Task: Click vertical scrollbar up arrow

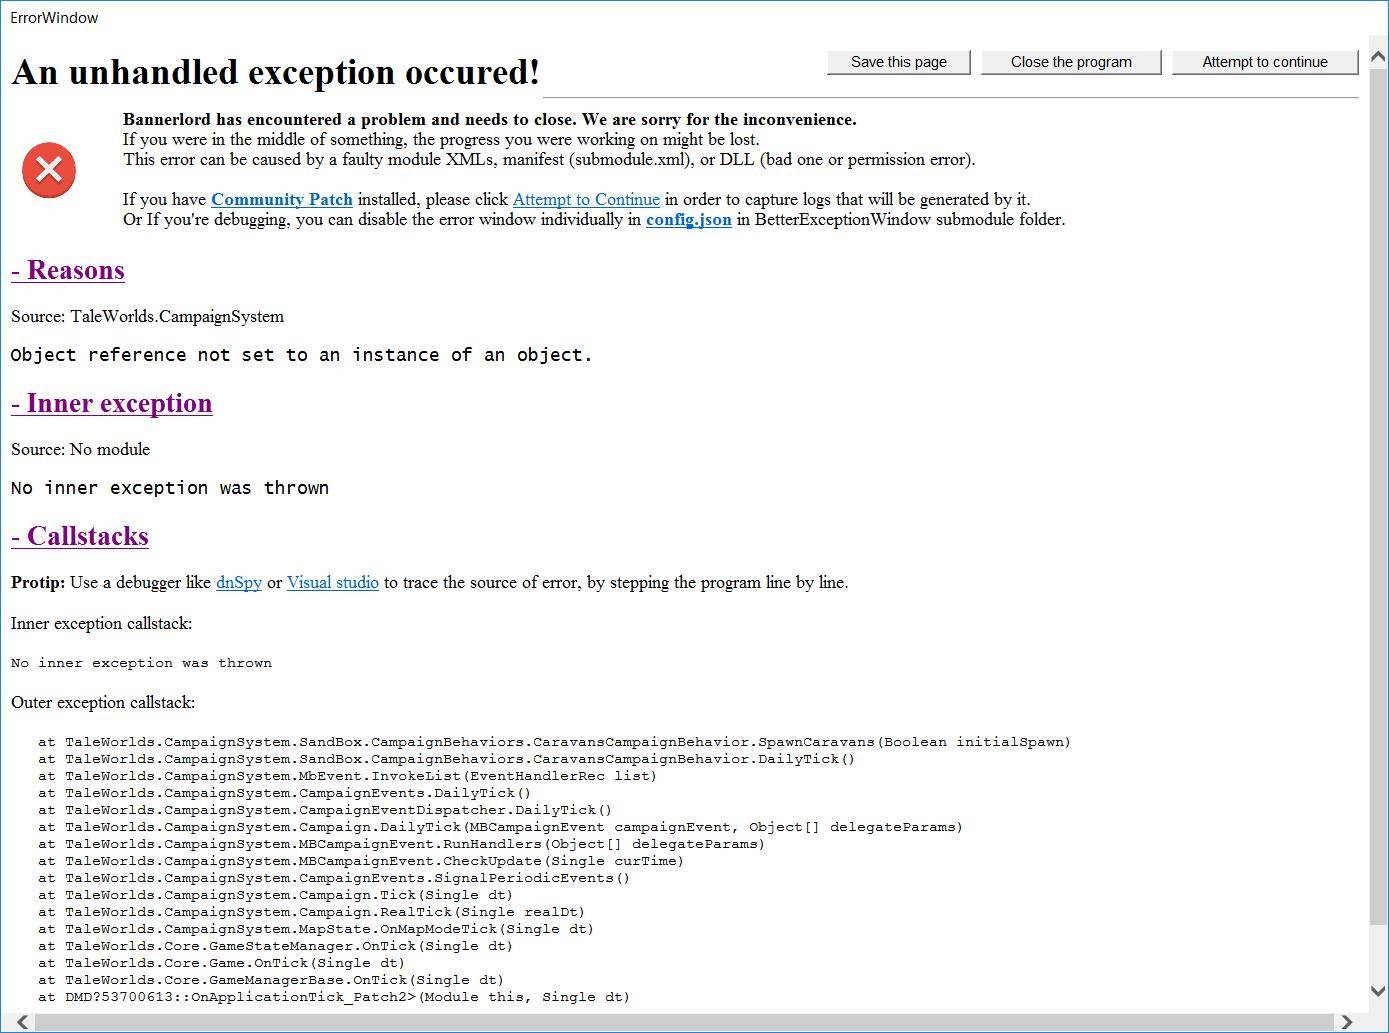Action: (x=1379, y=56)
